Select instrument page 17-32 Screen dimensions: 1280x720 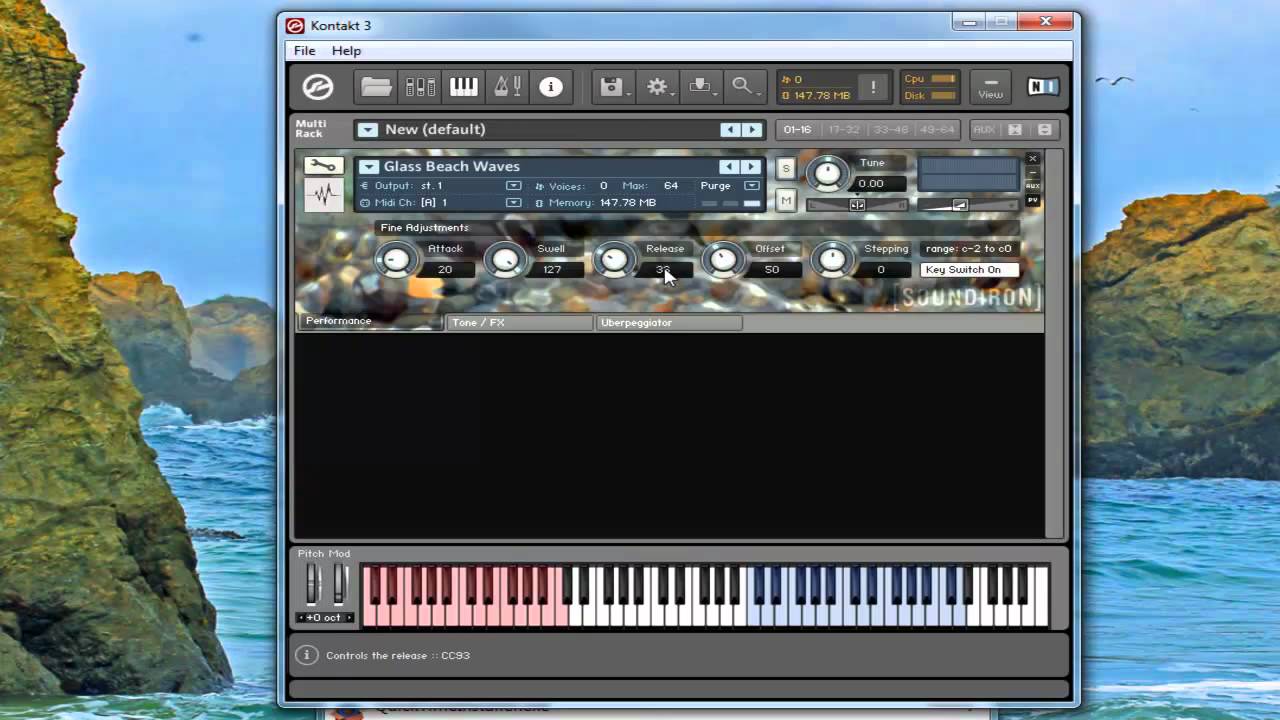(843, 129)
